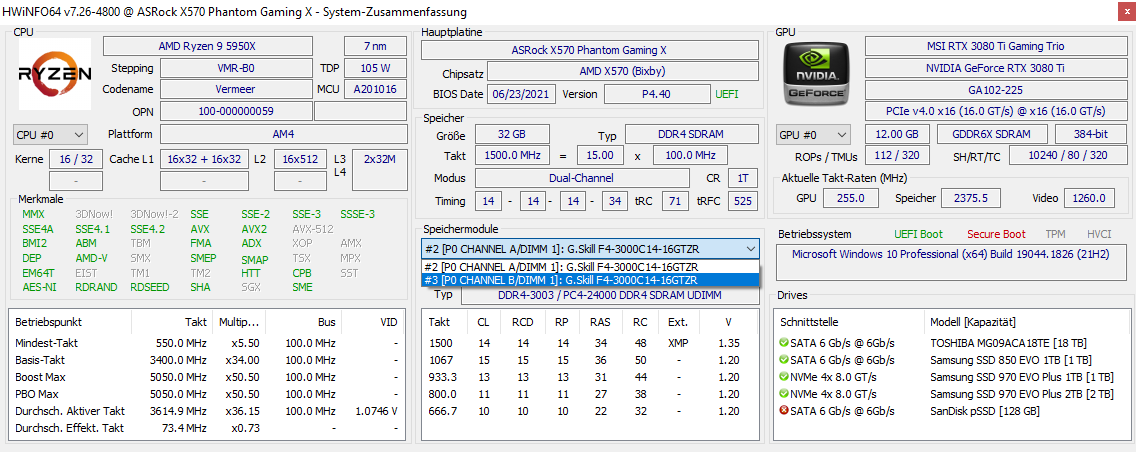Viewport: 1136px width, 452px height.
Task: Click the tRFC 525 value field
Action: click(743, 201)
